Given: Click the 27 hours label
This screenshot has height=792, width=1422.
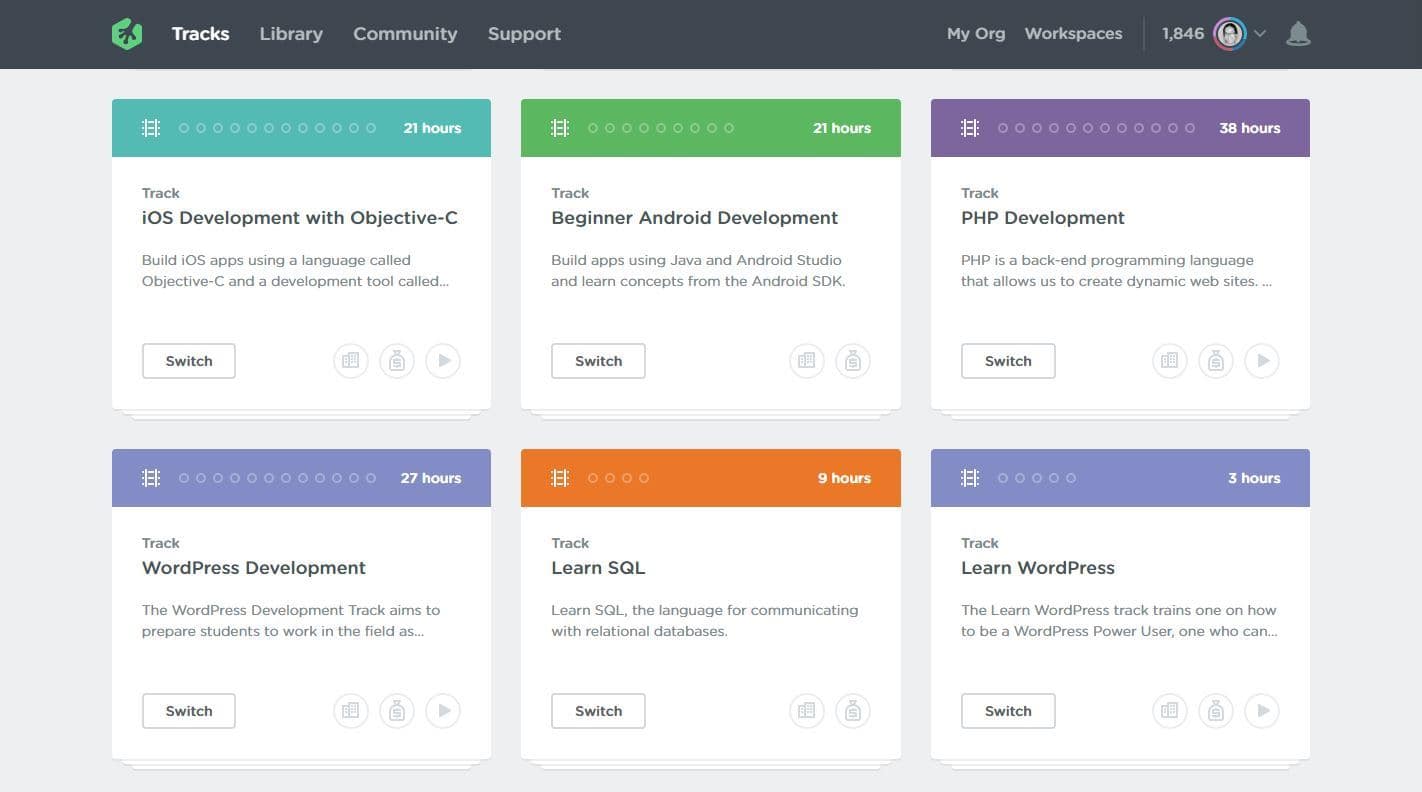Looking at the screenshot, I should point(431,478).
